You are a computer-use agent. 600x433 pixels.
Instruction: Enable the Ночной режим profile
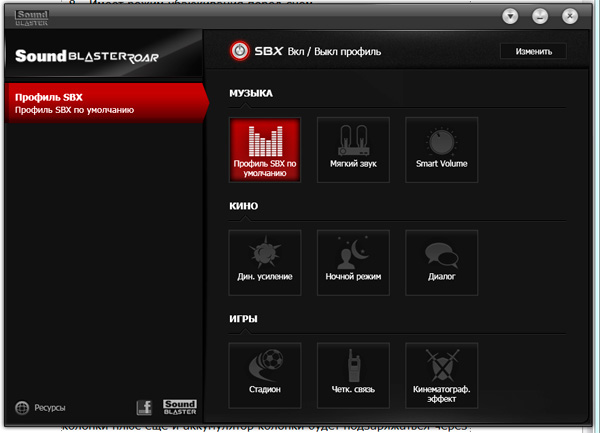[353, 262]
